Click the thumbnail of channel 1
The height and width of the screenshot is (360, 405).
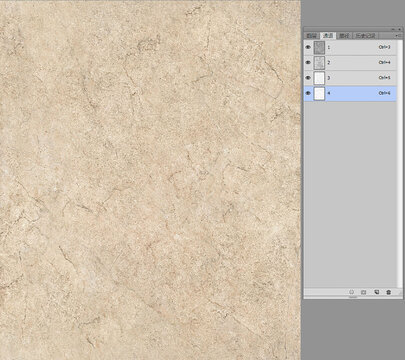[x=319, y=47]
